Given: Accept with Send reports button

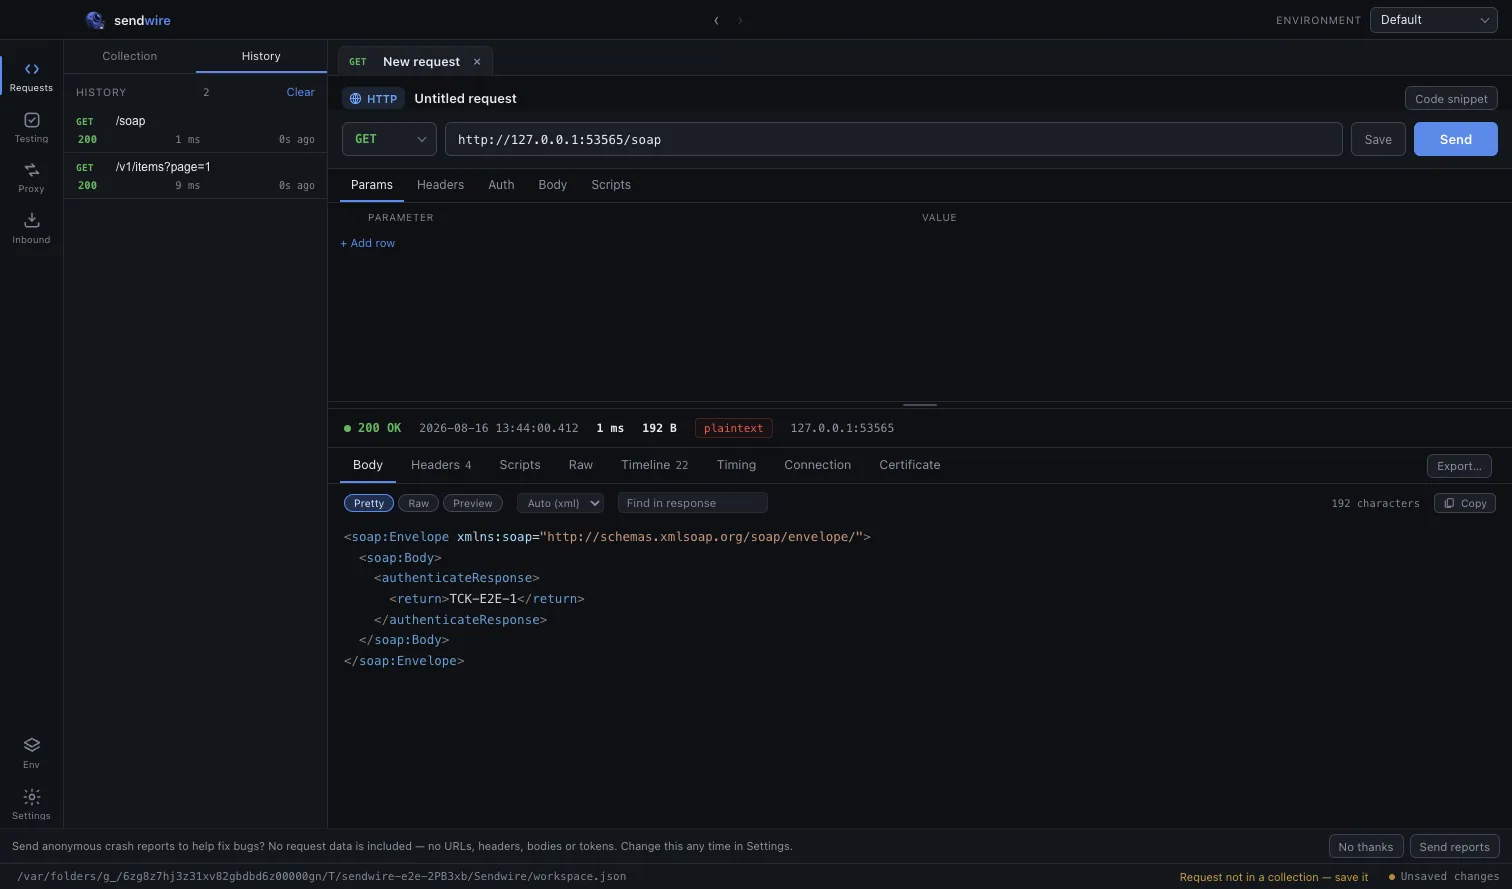Looking at the screenshot, I should [x=1454, y=846].
